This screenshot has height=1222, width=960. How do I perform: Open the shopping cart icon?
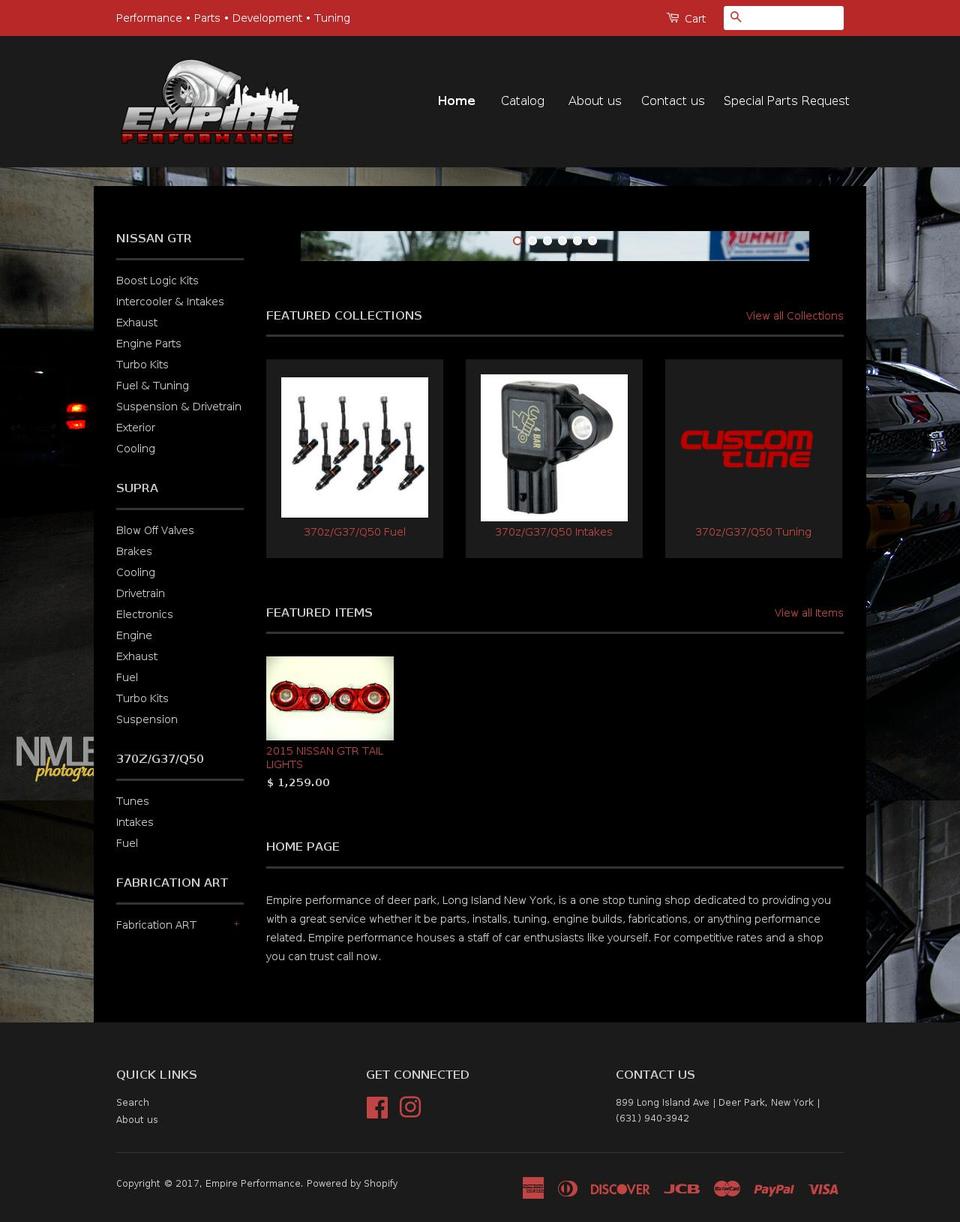click(x=673, y=17)
